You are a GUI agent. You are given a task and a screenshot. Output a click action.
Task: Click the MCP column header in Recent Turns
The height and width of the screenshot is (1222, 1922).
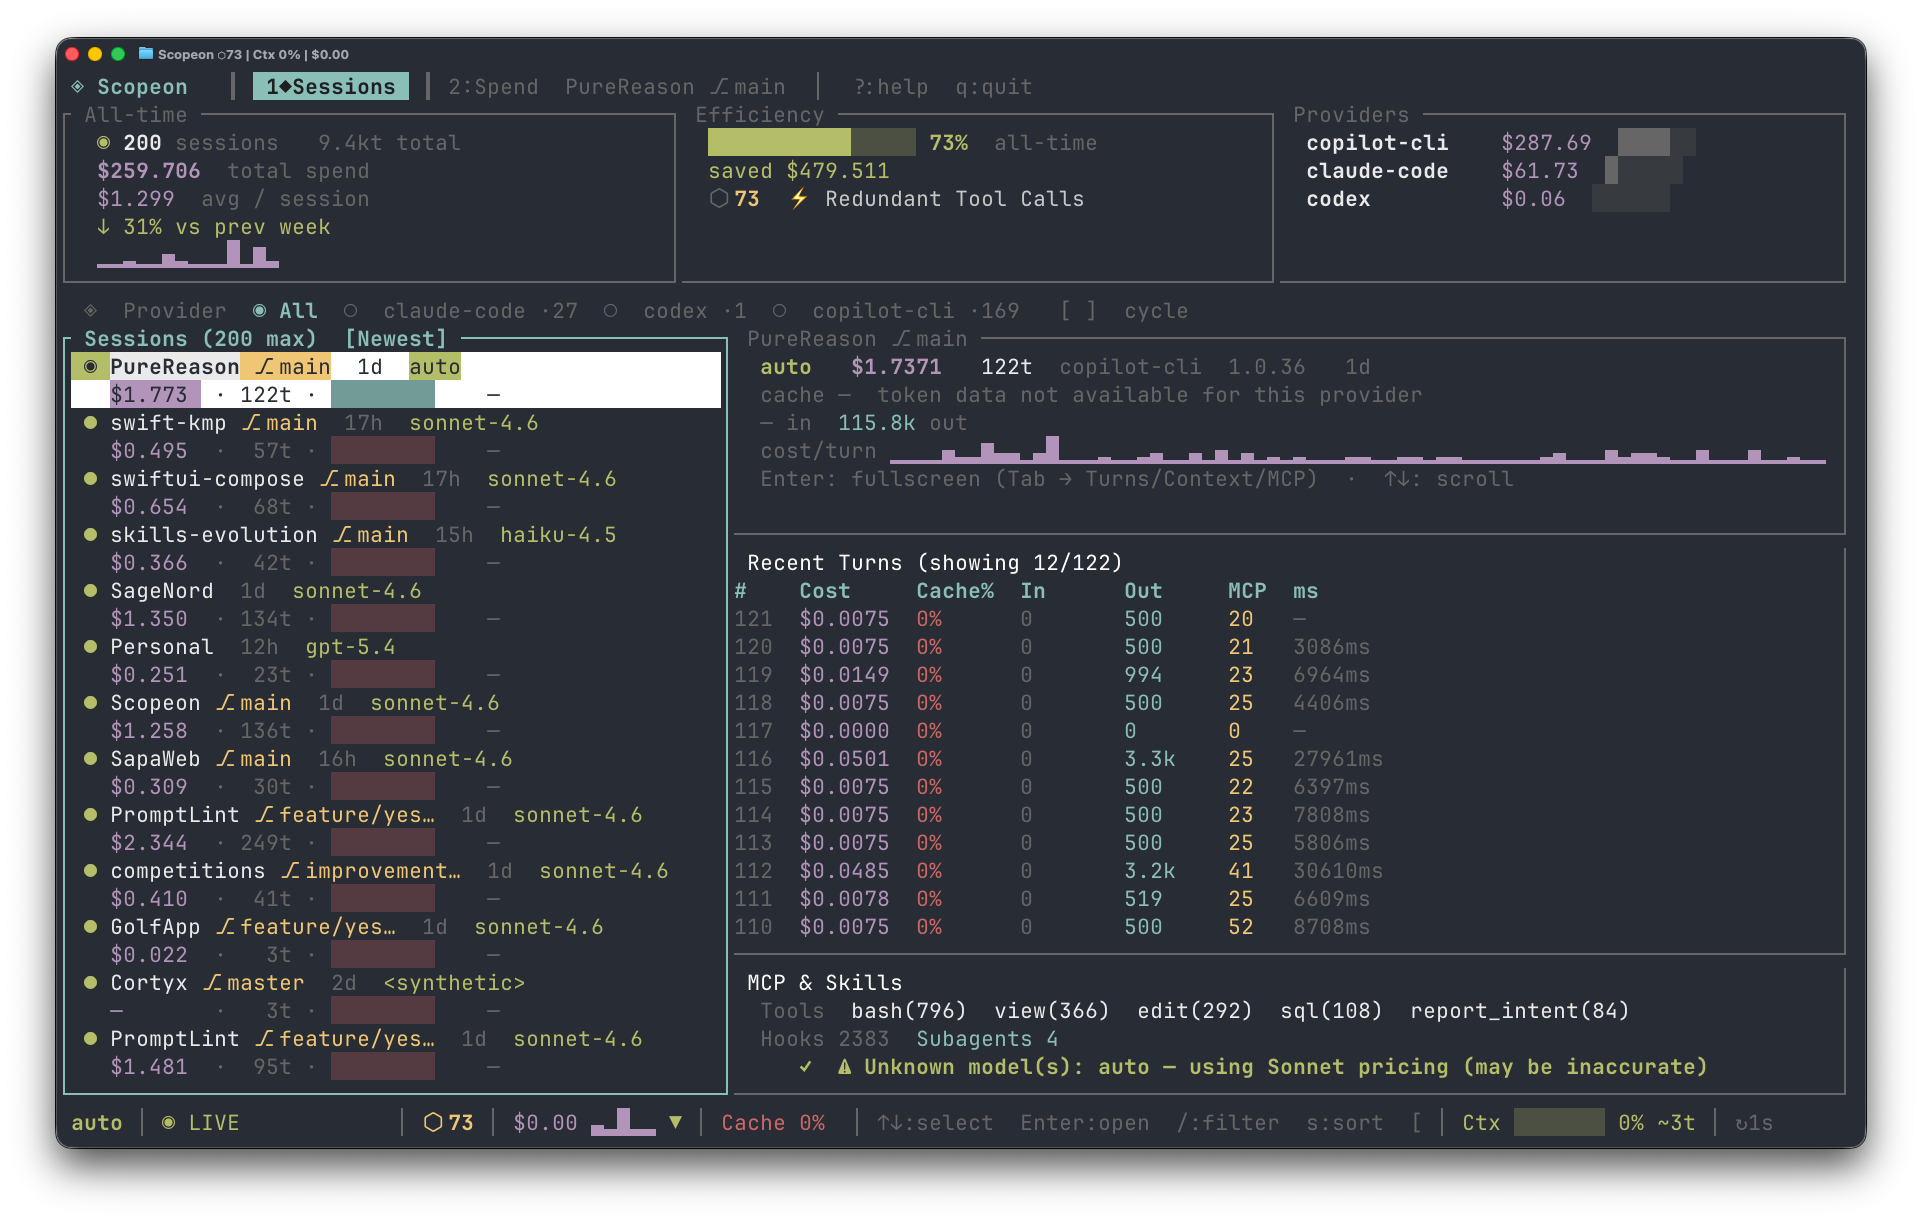coord(1247,591)
